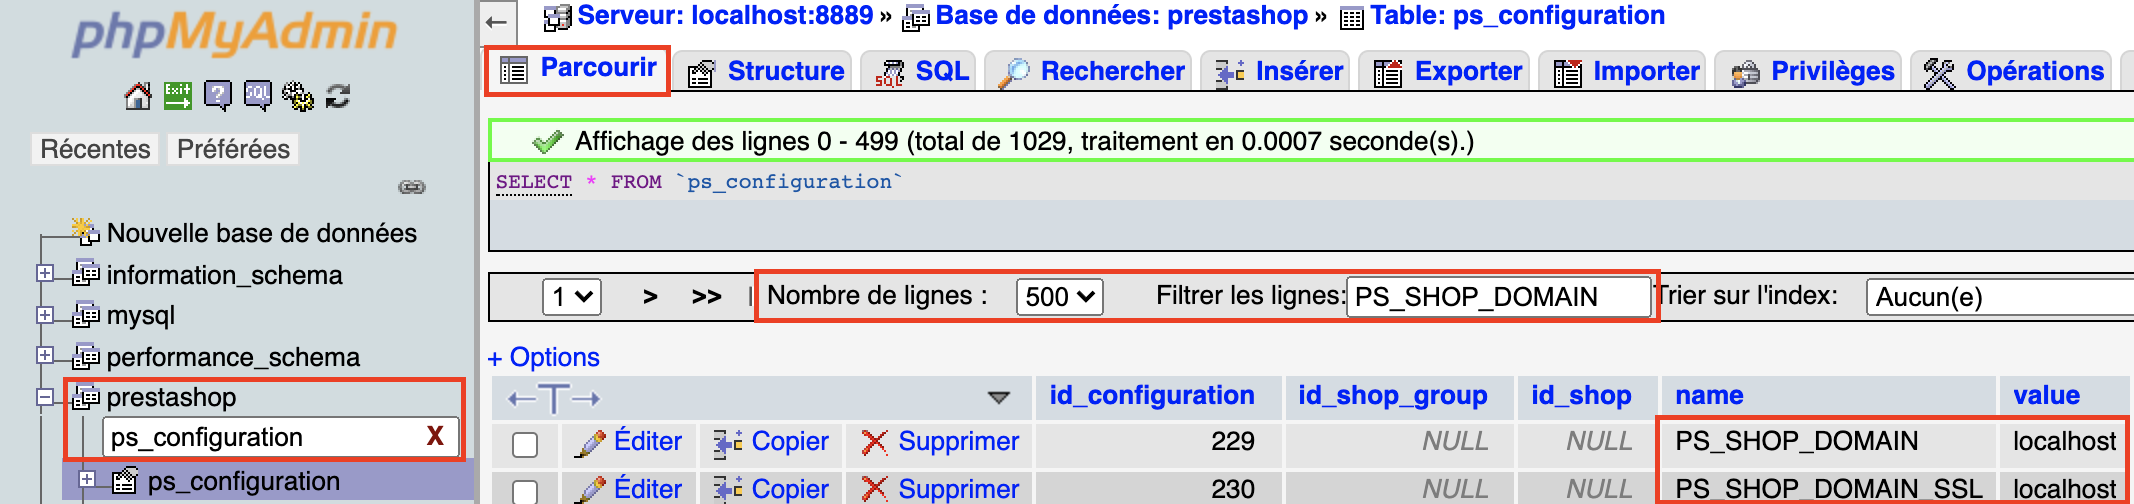Click Table: ps_configuration breadcrumb

click(1517, 16)
